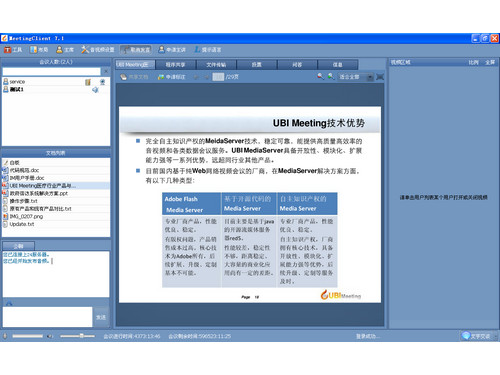Click 比例 in video area header
The height and width of the screenshot is (375, 500).
pyautogui.click(x=473, y=62)
